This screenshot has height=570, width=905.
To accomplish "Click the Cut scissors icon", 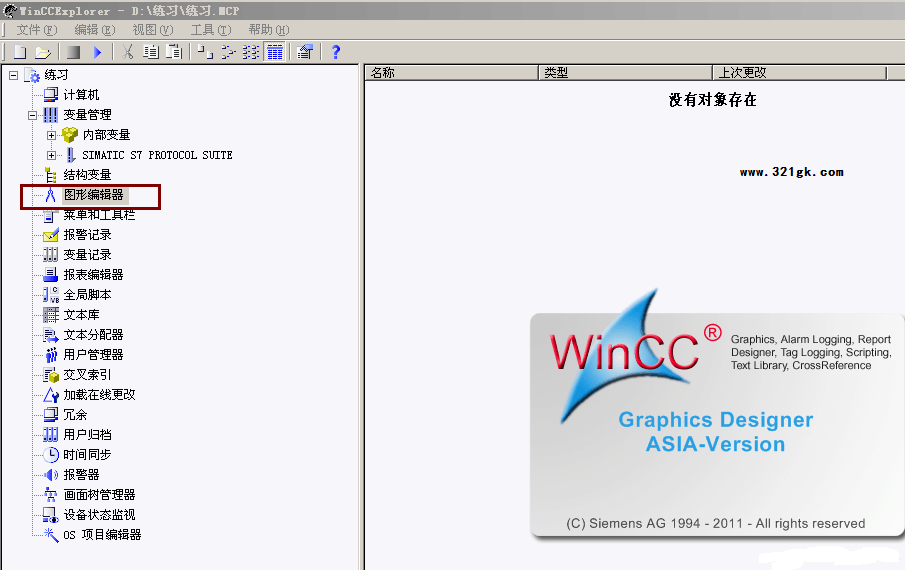I will [x=128, y=52].
